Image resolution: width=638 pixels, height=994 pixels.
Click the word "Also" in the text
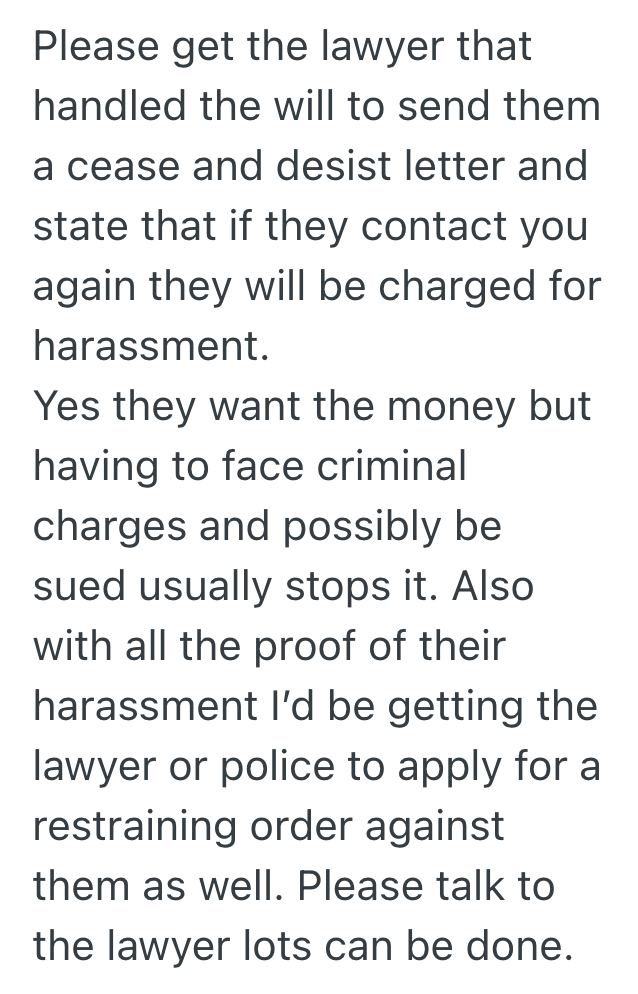pos(493,587)
